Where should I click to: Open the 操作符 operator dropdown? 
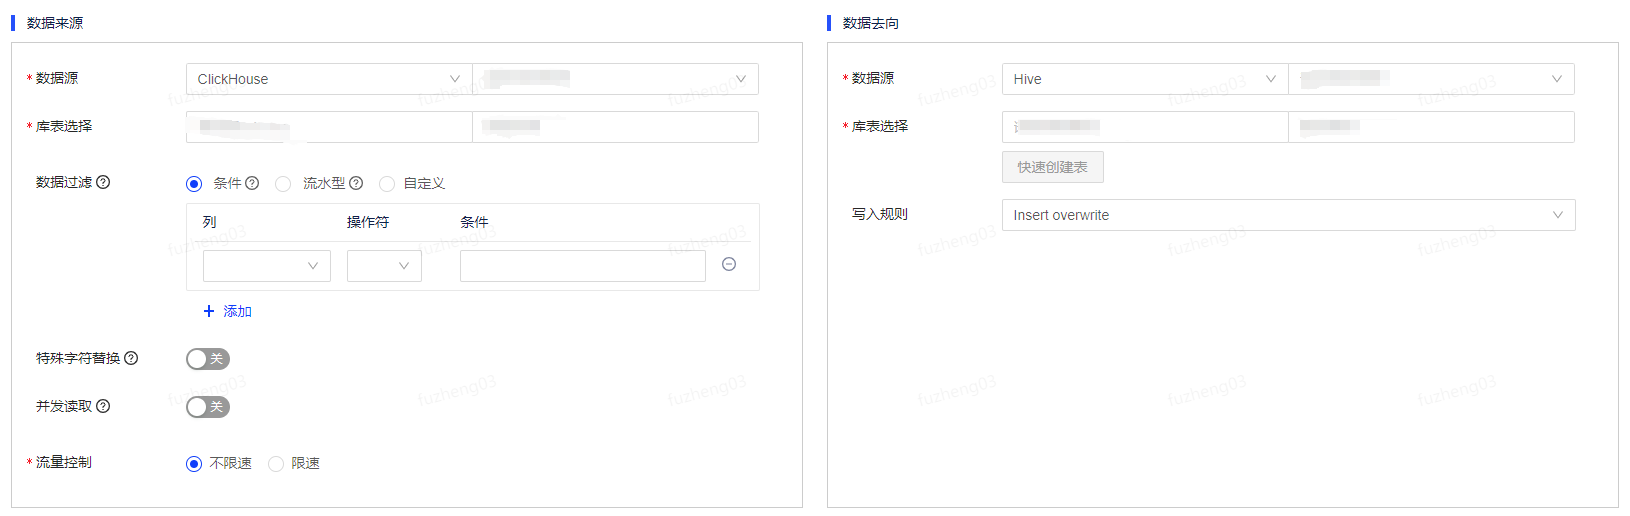point(384,266)
